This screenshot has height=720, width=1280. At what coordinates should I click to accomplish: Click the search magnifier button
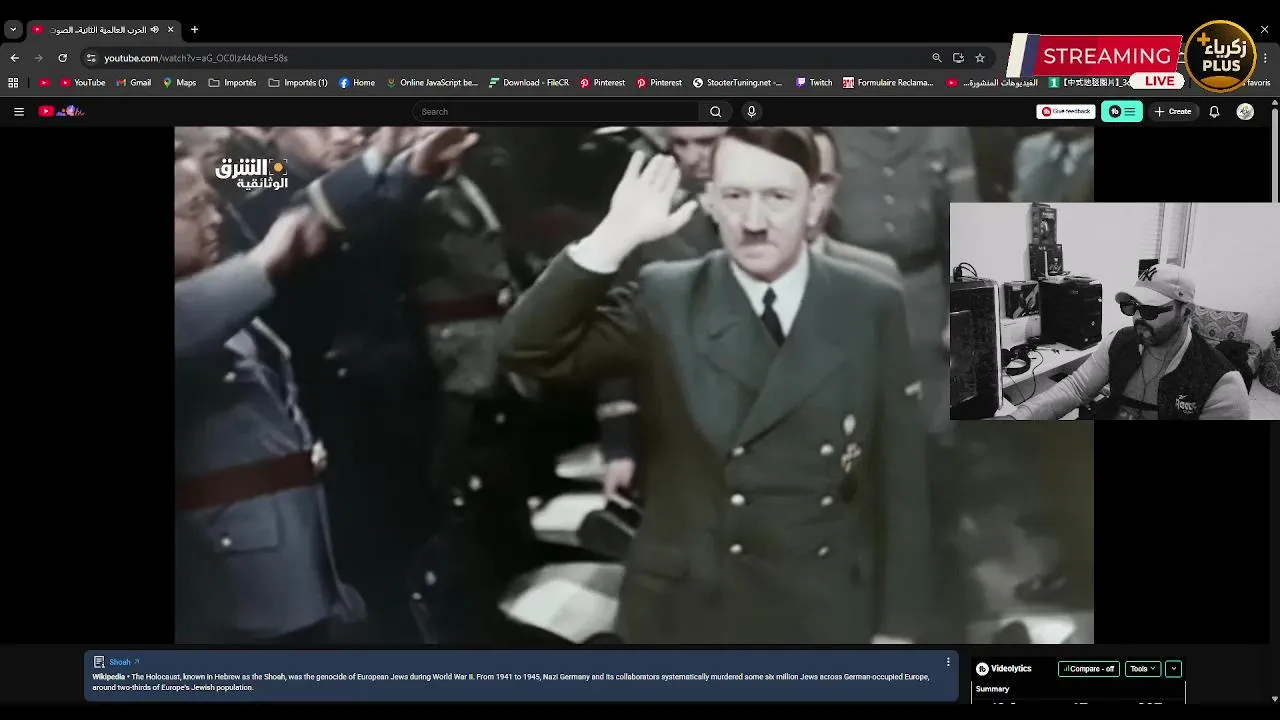point(715,112)
